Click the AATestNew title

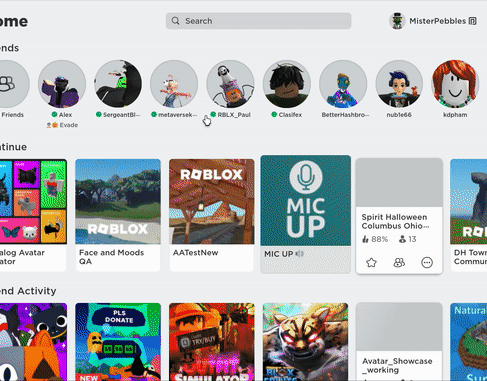point(195,253)
